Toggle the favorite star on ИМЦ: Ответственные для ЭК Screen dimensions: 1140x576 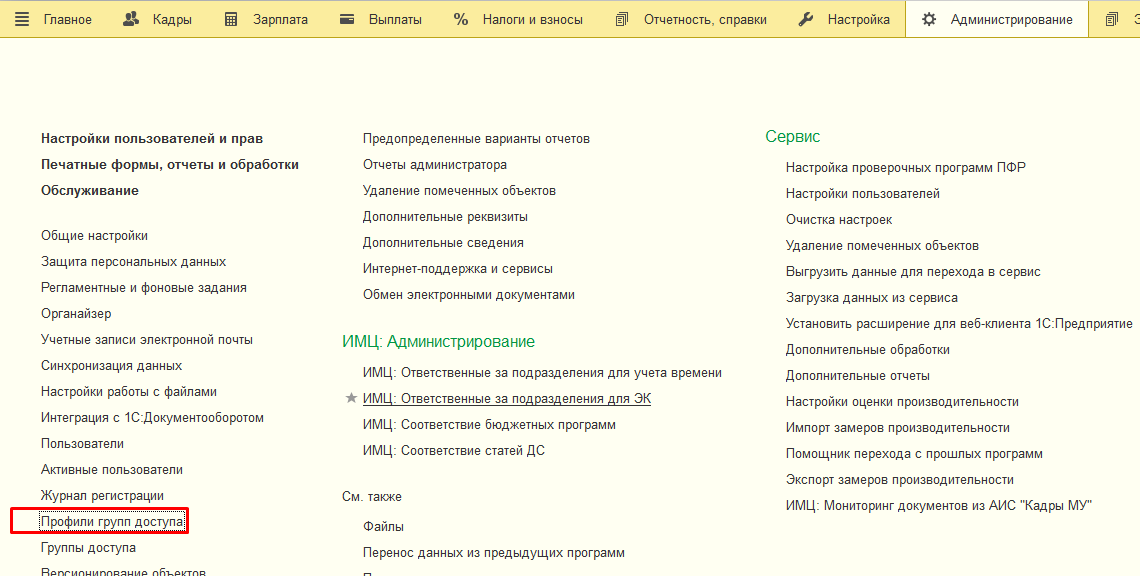(x=351, y=398)
